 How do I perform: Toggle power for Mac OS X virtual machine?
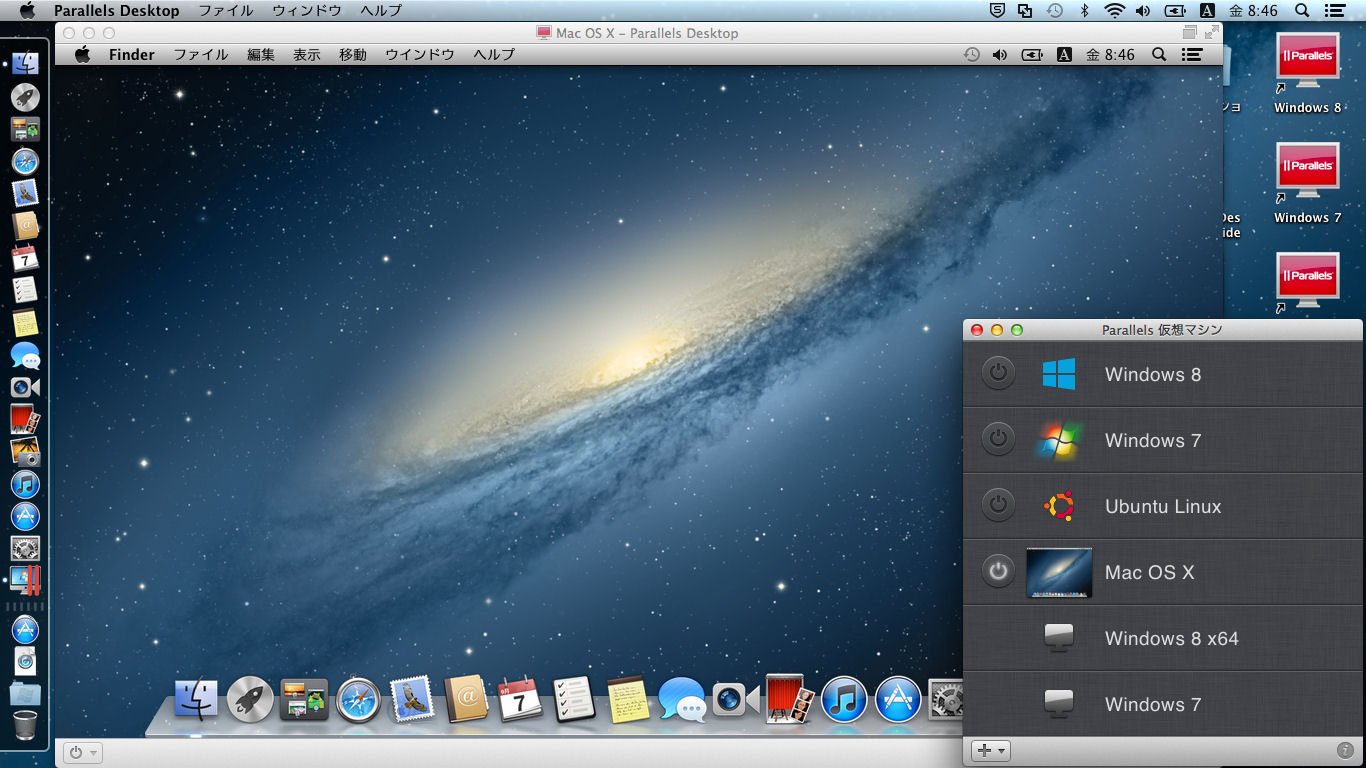coord(997,572)
